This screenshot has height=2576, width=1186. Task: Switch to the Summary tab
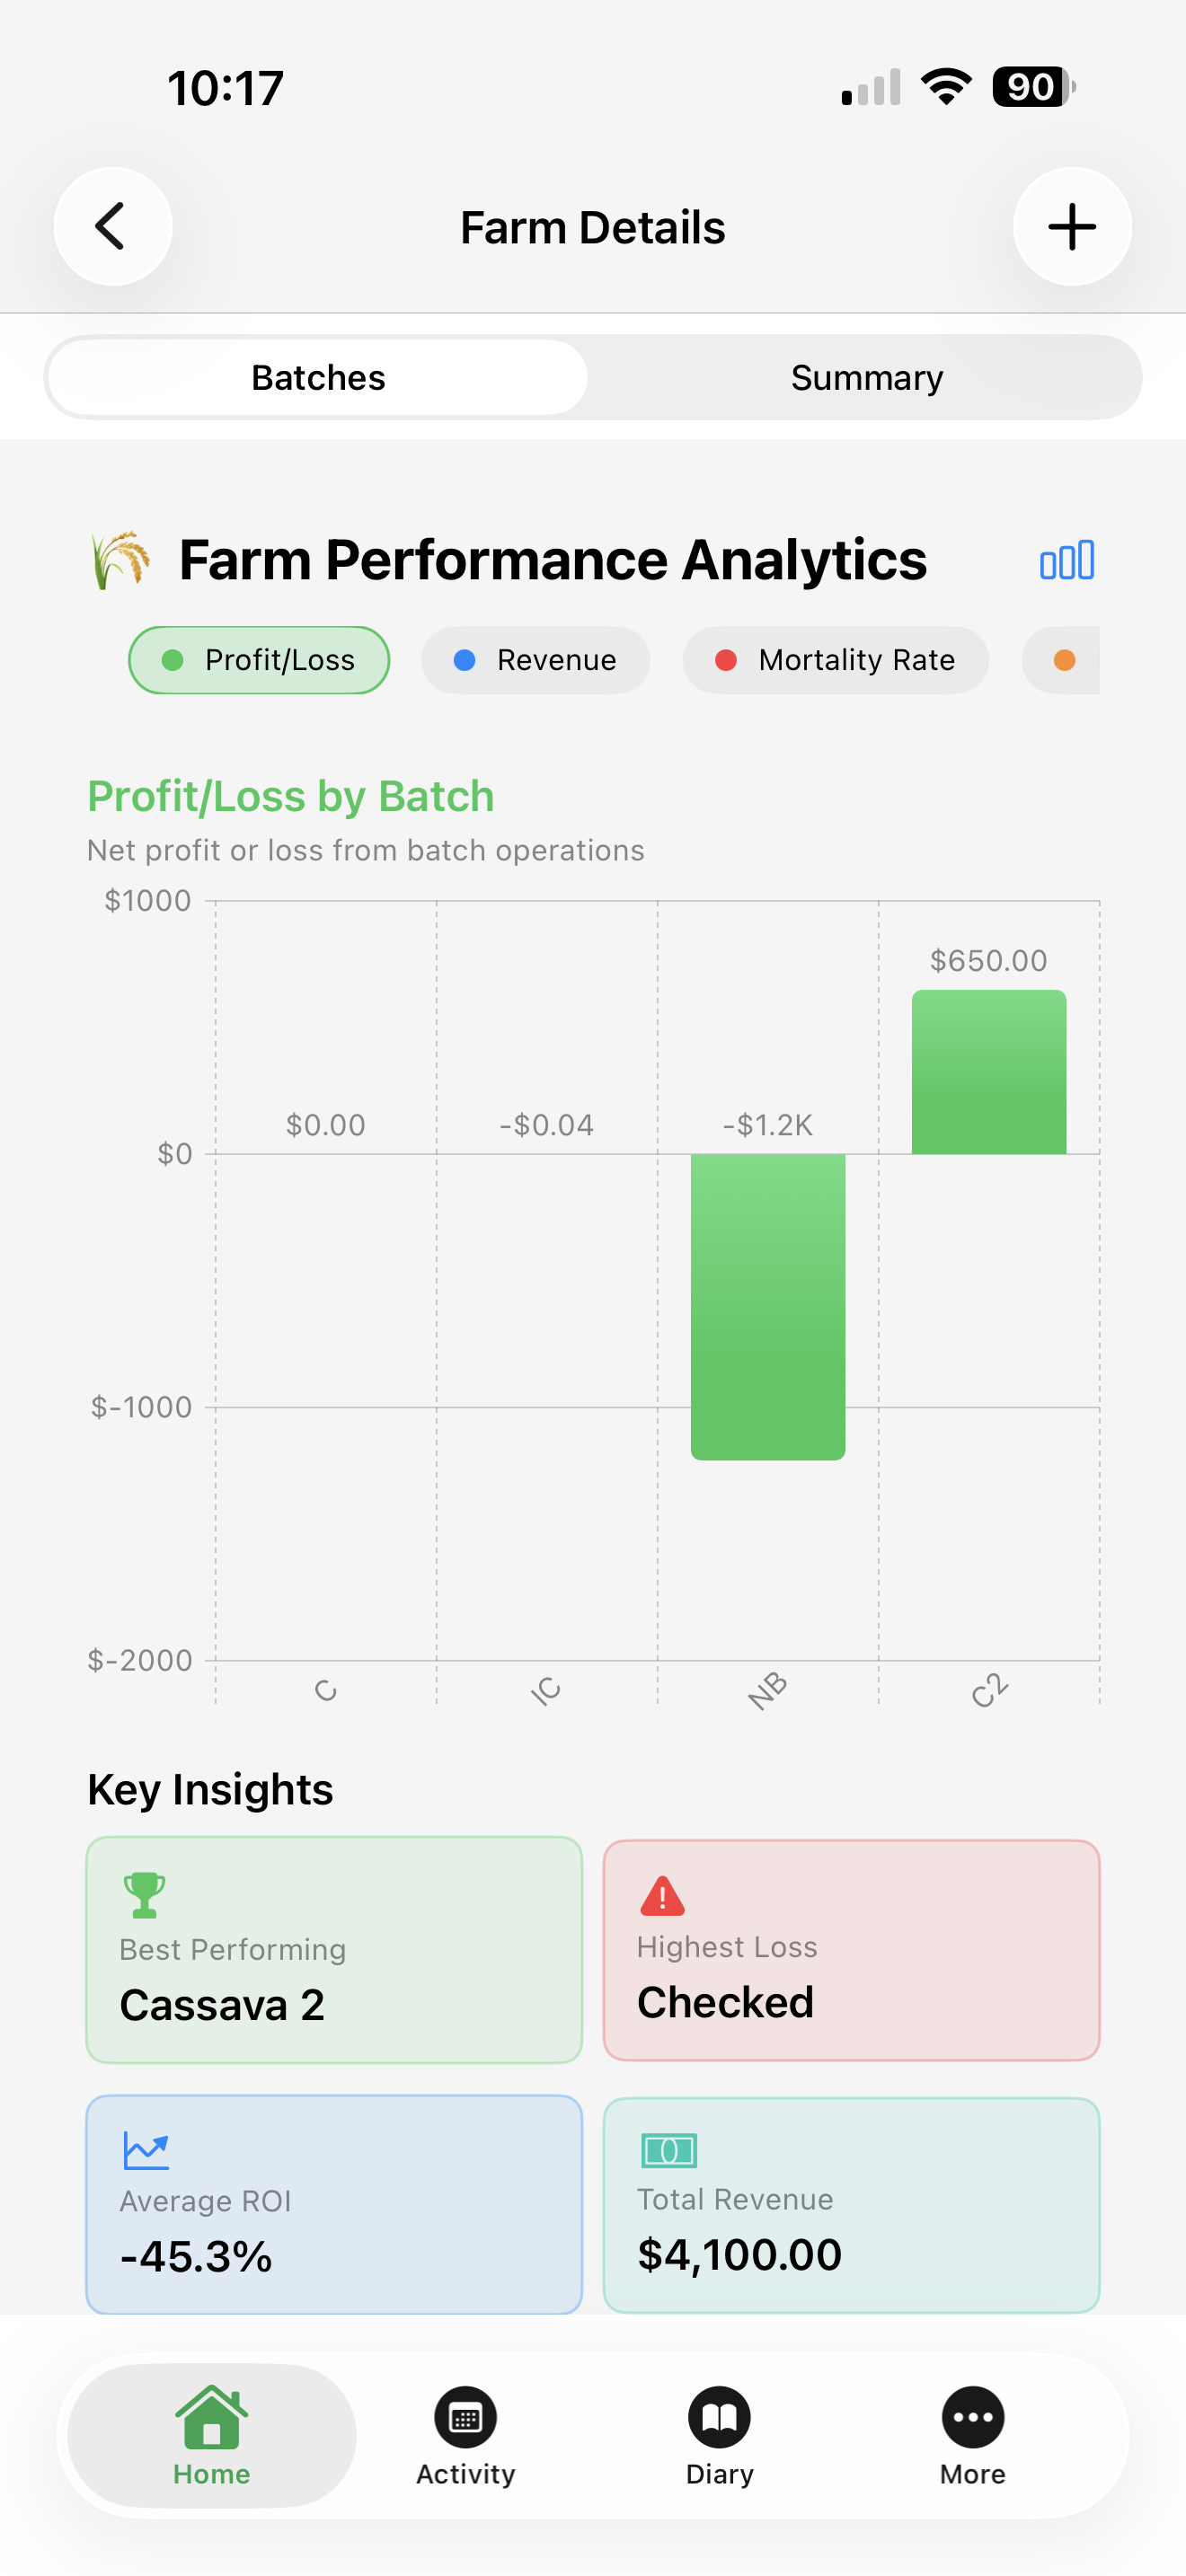coord(866,378)
